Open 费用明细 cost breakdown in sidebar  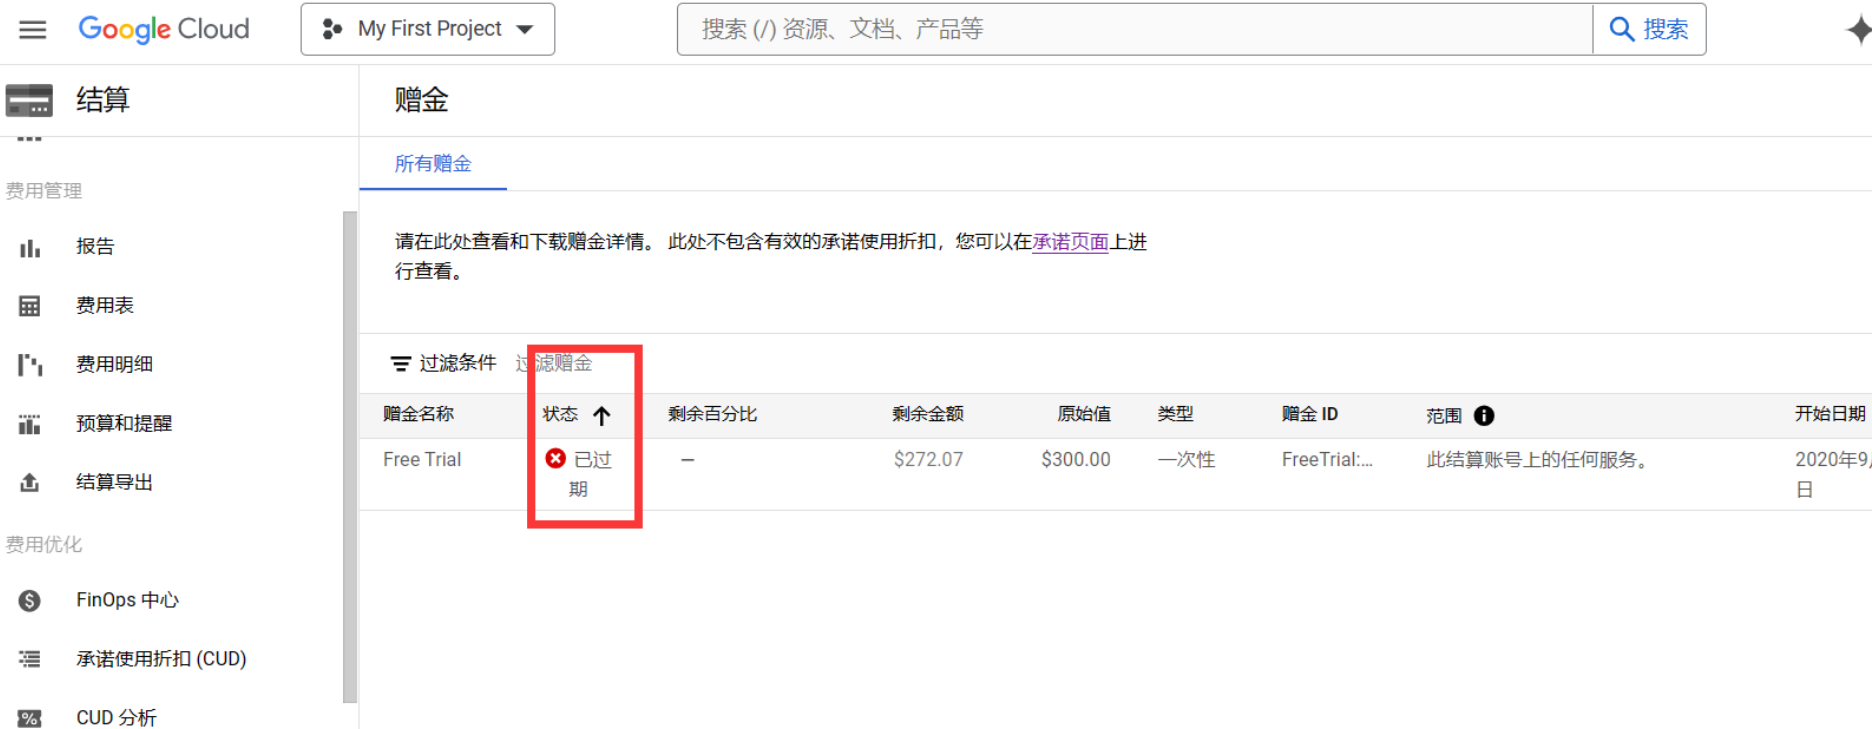(114, 364)
